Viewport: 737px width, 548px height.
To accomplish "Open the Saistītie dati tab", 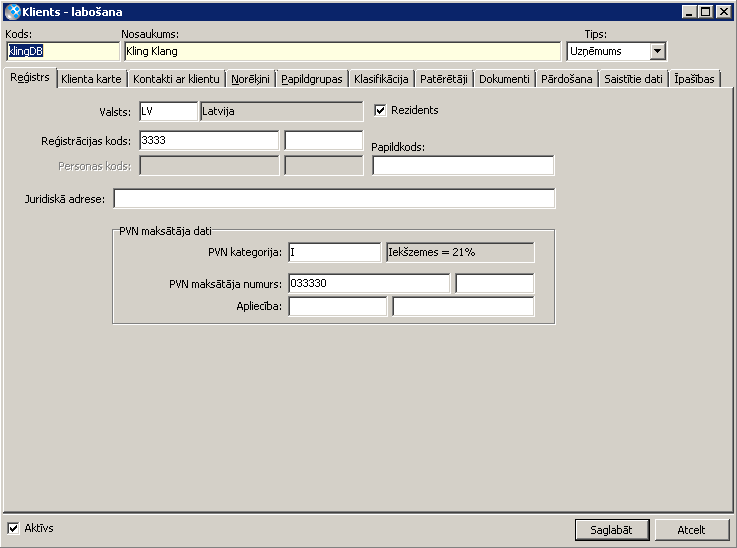I will (633, 78).
